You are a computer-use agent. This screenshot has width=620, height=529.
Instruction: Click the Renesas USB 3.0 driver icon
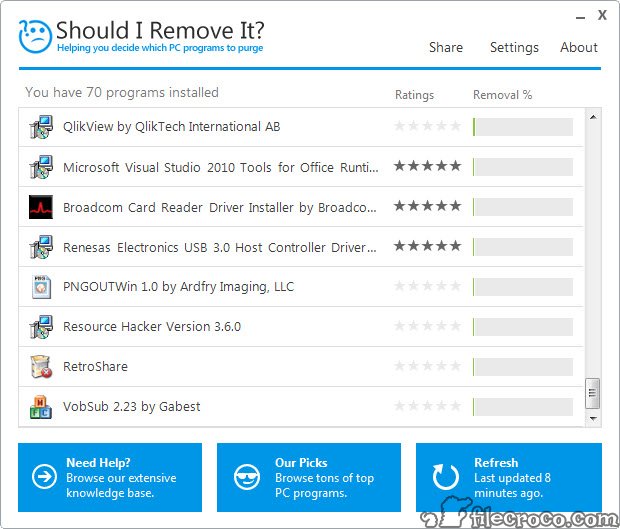(x=41, y=247)
